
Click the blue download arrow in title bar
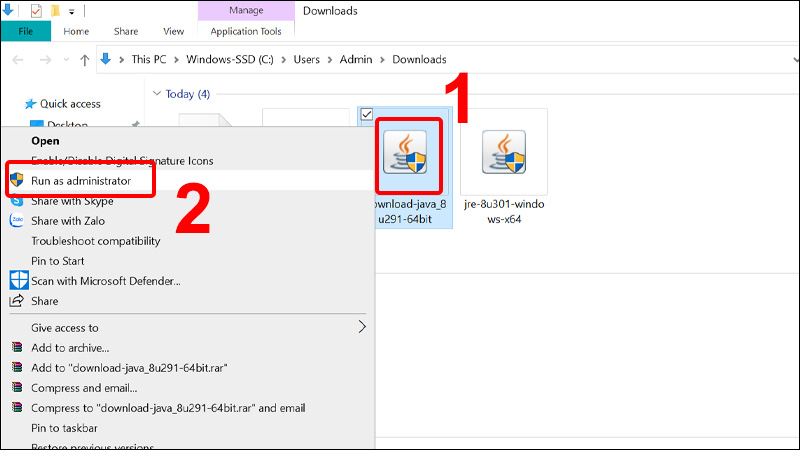point(8,9)
